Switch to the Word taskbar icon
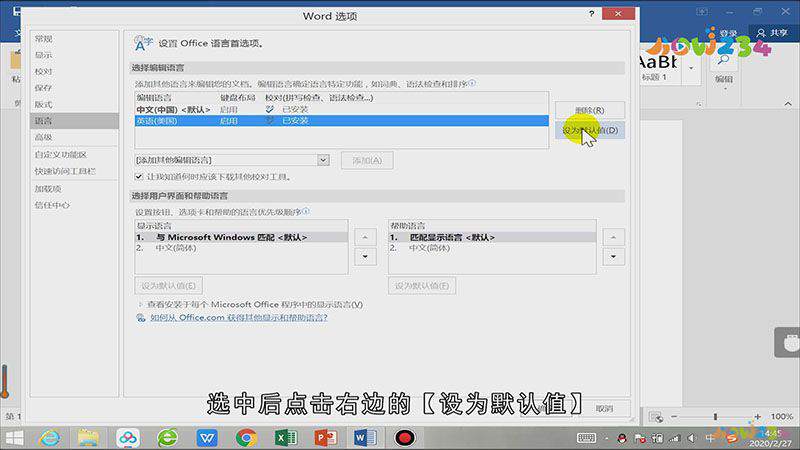This screenshot has height=450, width=800. click(x=365, y=438)
